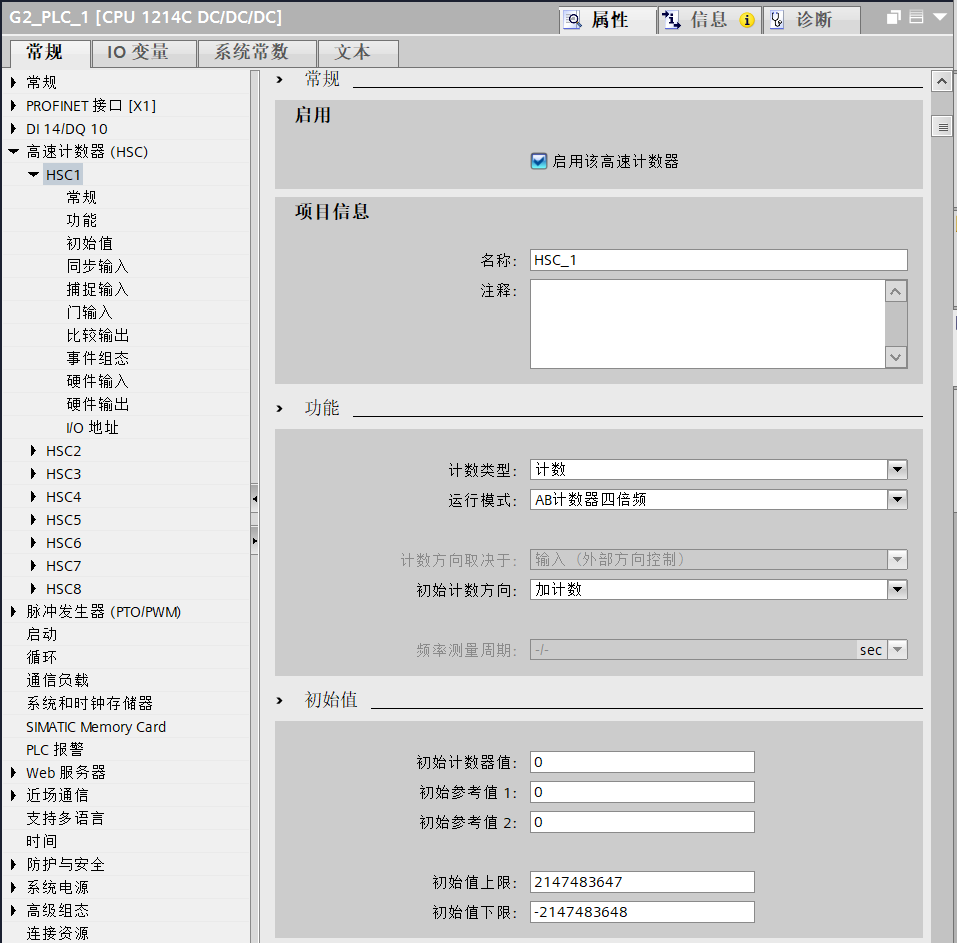Select SIMATIC Memory Card settings
Screen dimensions: 957x943
pyautogui.click(x=94, y=726)
